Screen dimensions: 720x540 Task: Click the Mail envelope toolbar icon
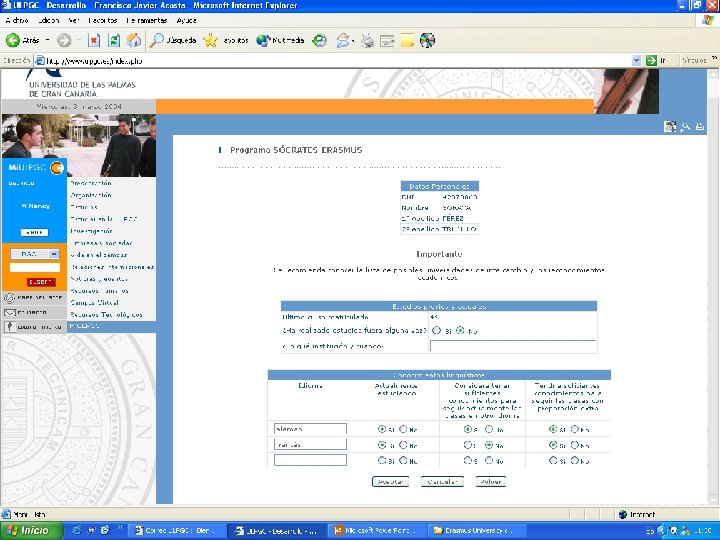point(343,40)
